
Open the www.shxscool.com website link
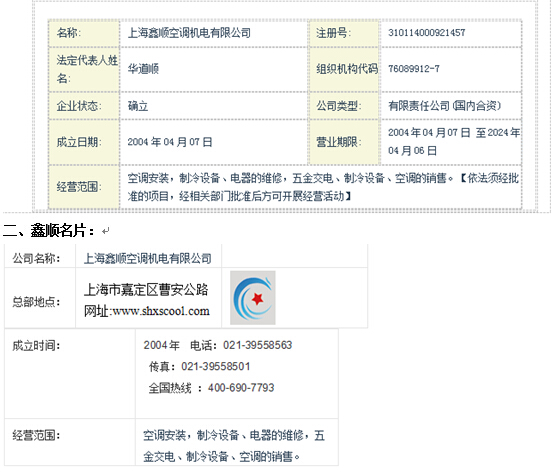click(x=161, y=311)
